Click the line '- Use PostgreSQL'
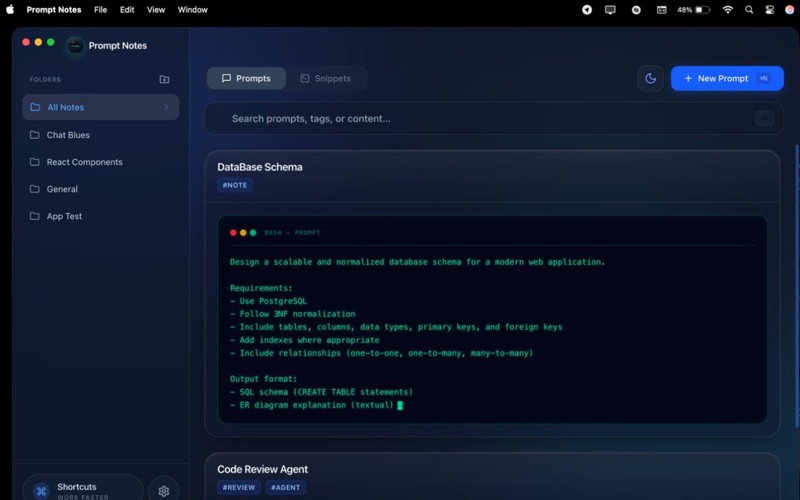 coord(268,301)
